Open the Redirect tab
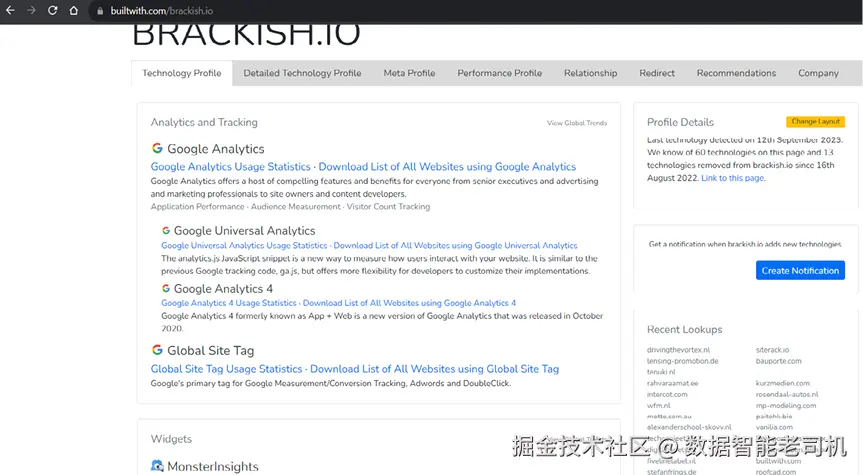This screenshot has height=475, width=863. (x=657, y=73)
